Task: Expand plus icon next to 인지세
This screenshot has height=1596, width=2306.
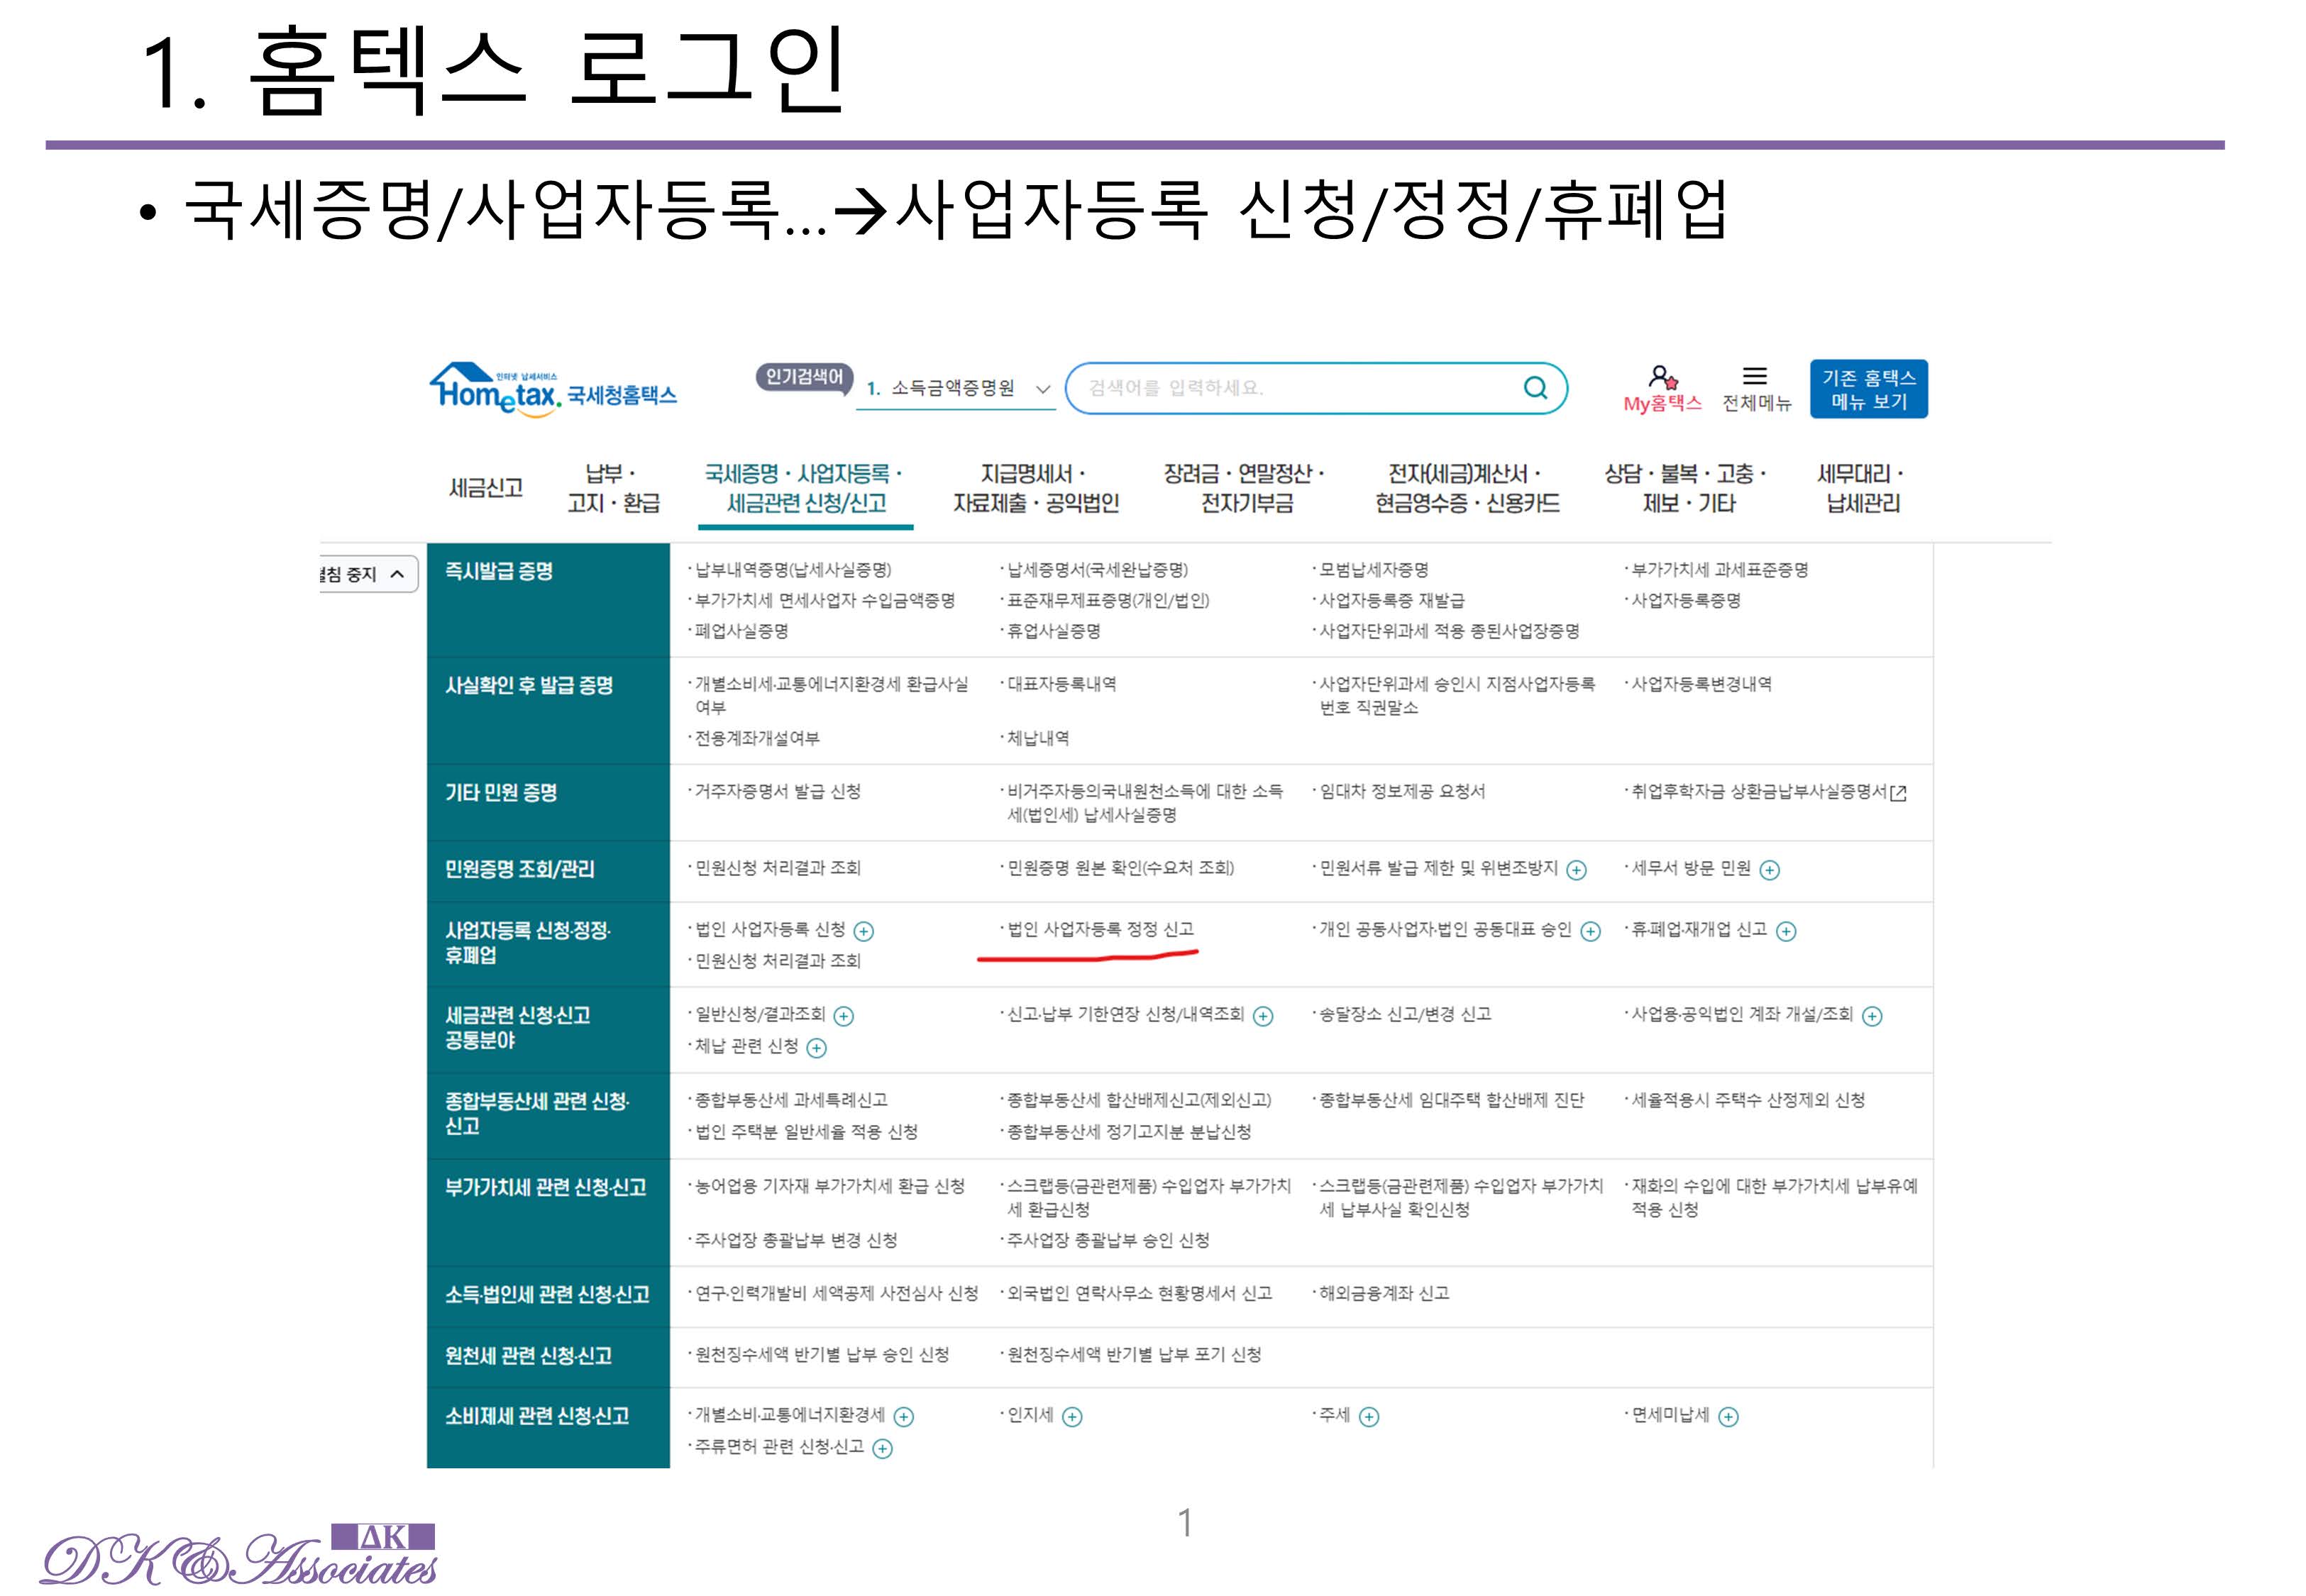Action: [x=1072, y=1417]
